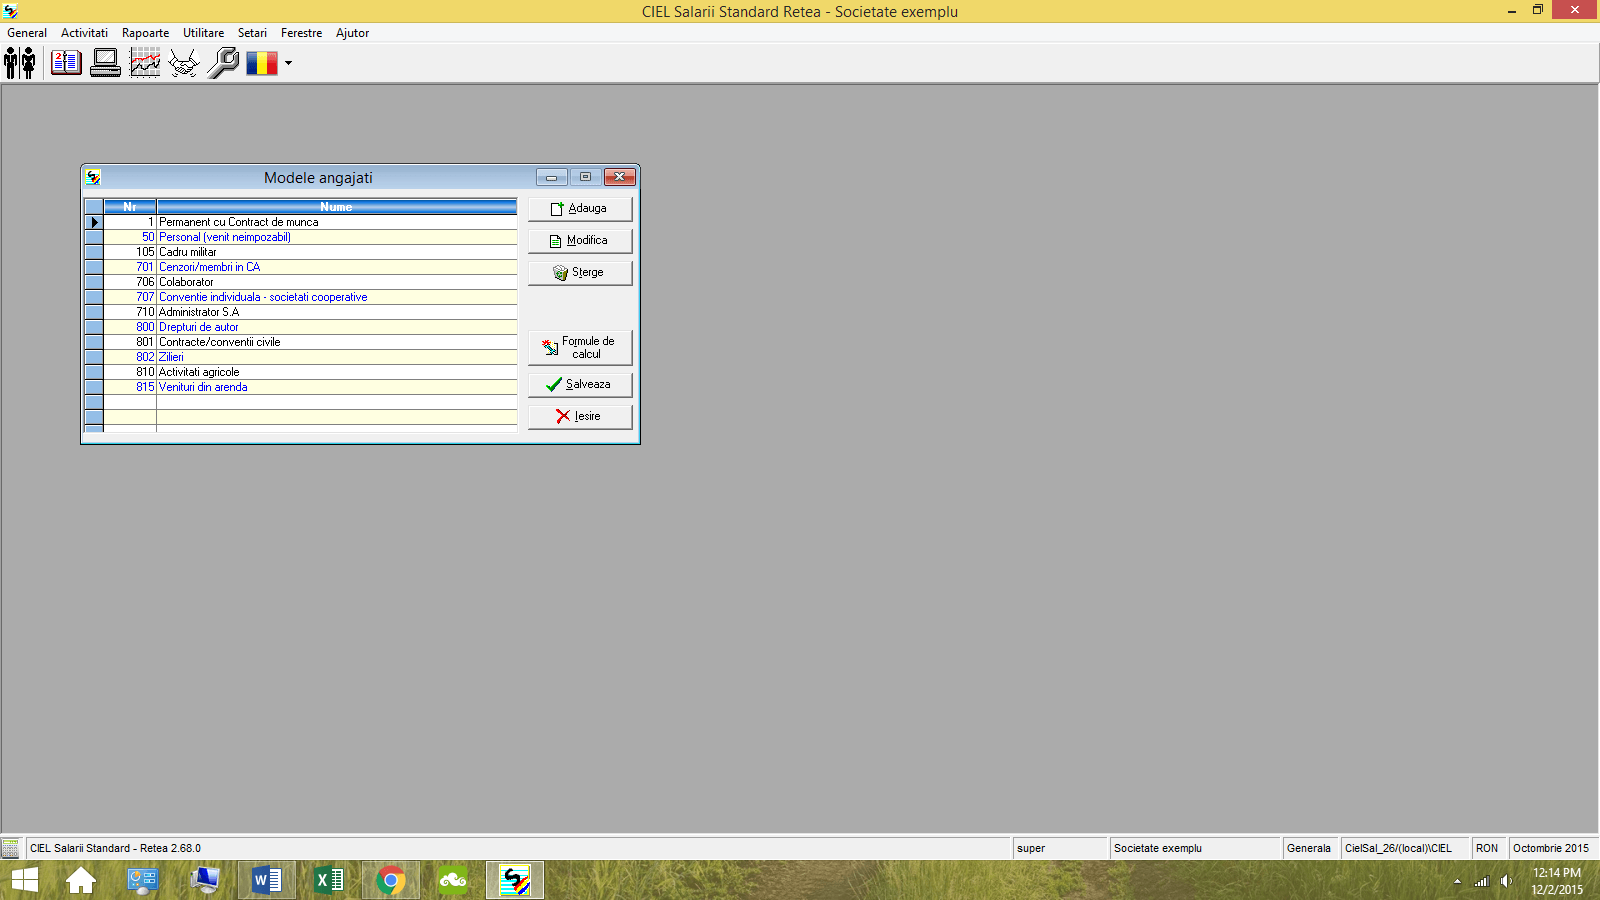Viewport: 1600px width, 900px height.
Task: Click RON in status bar
Action: pos(1487,848)
